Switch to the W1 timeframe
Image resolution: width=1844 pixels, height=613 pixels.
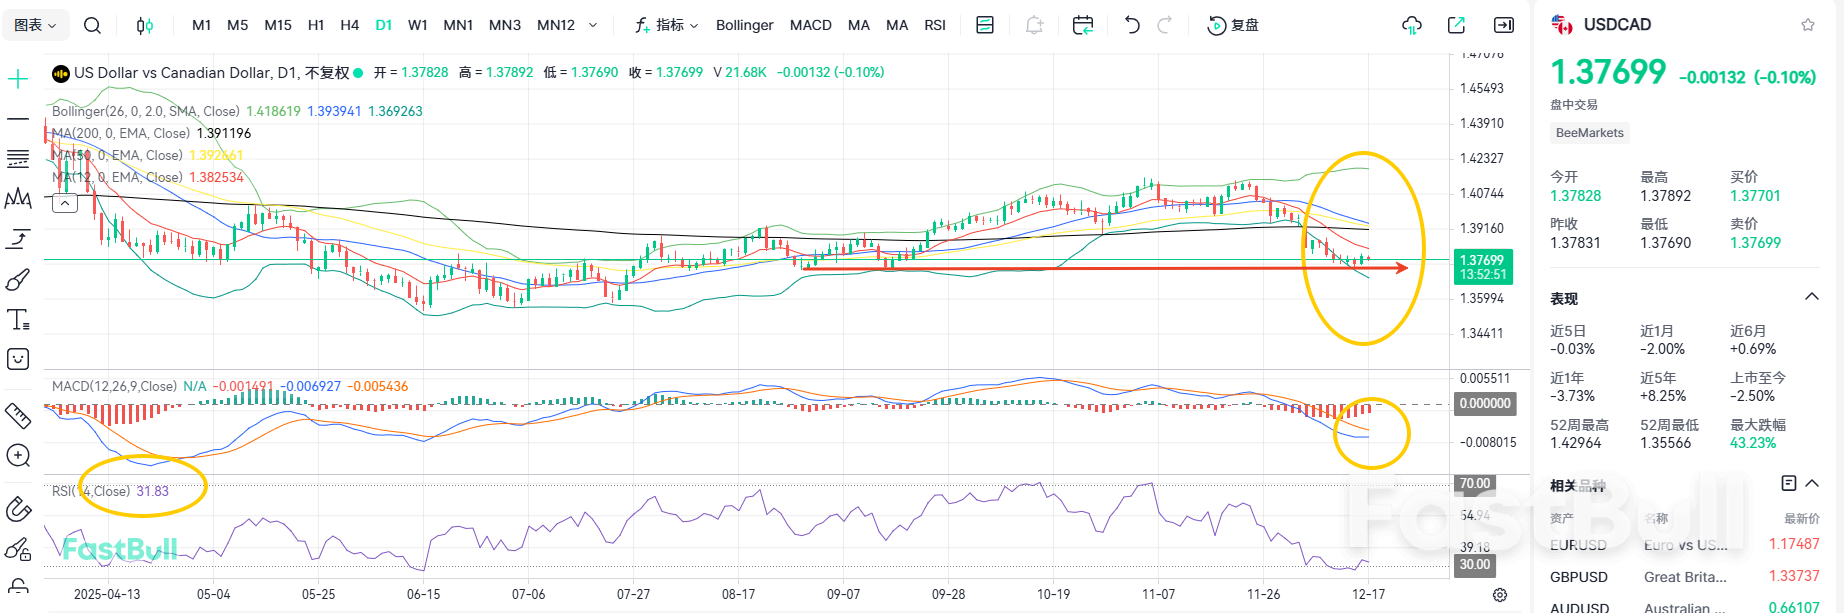coord(418,25)
